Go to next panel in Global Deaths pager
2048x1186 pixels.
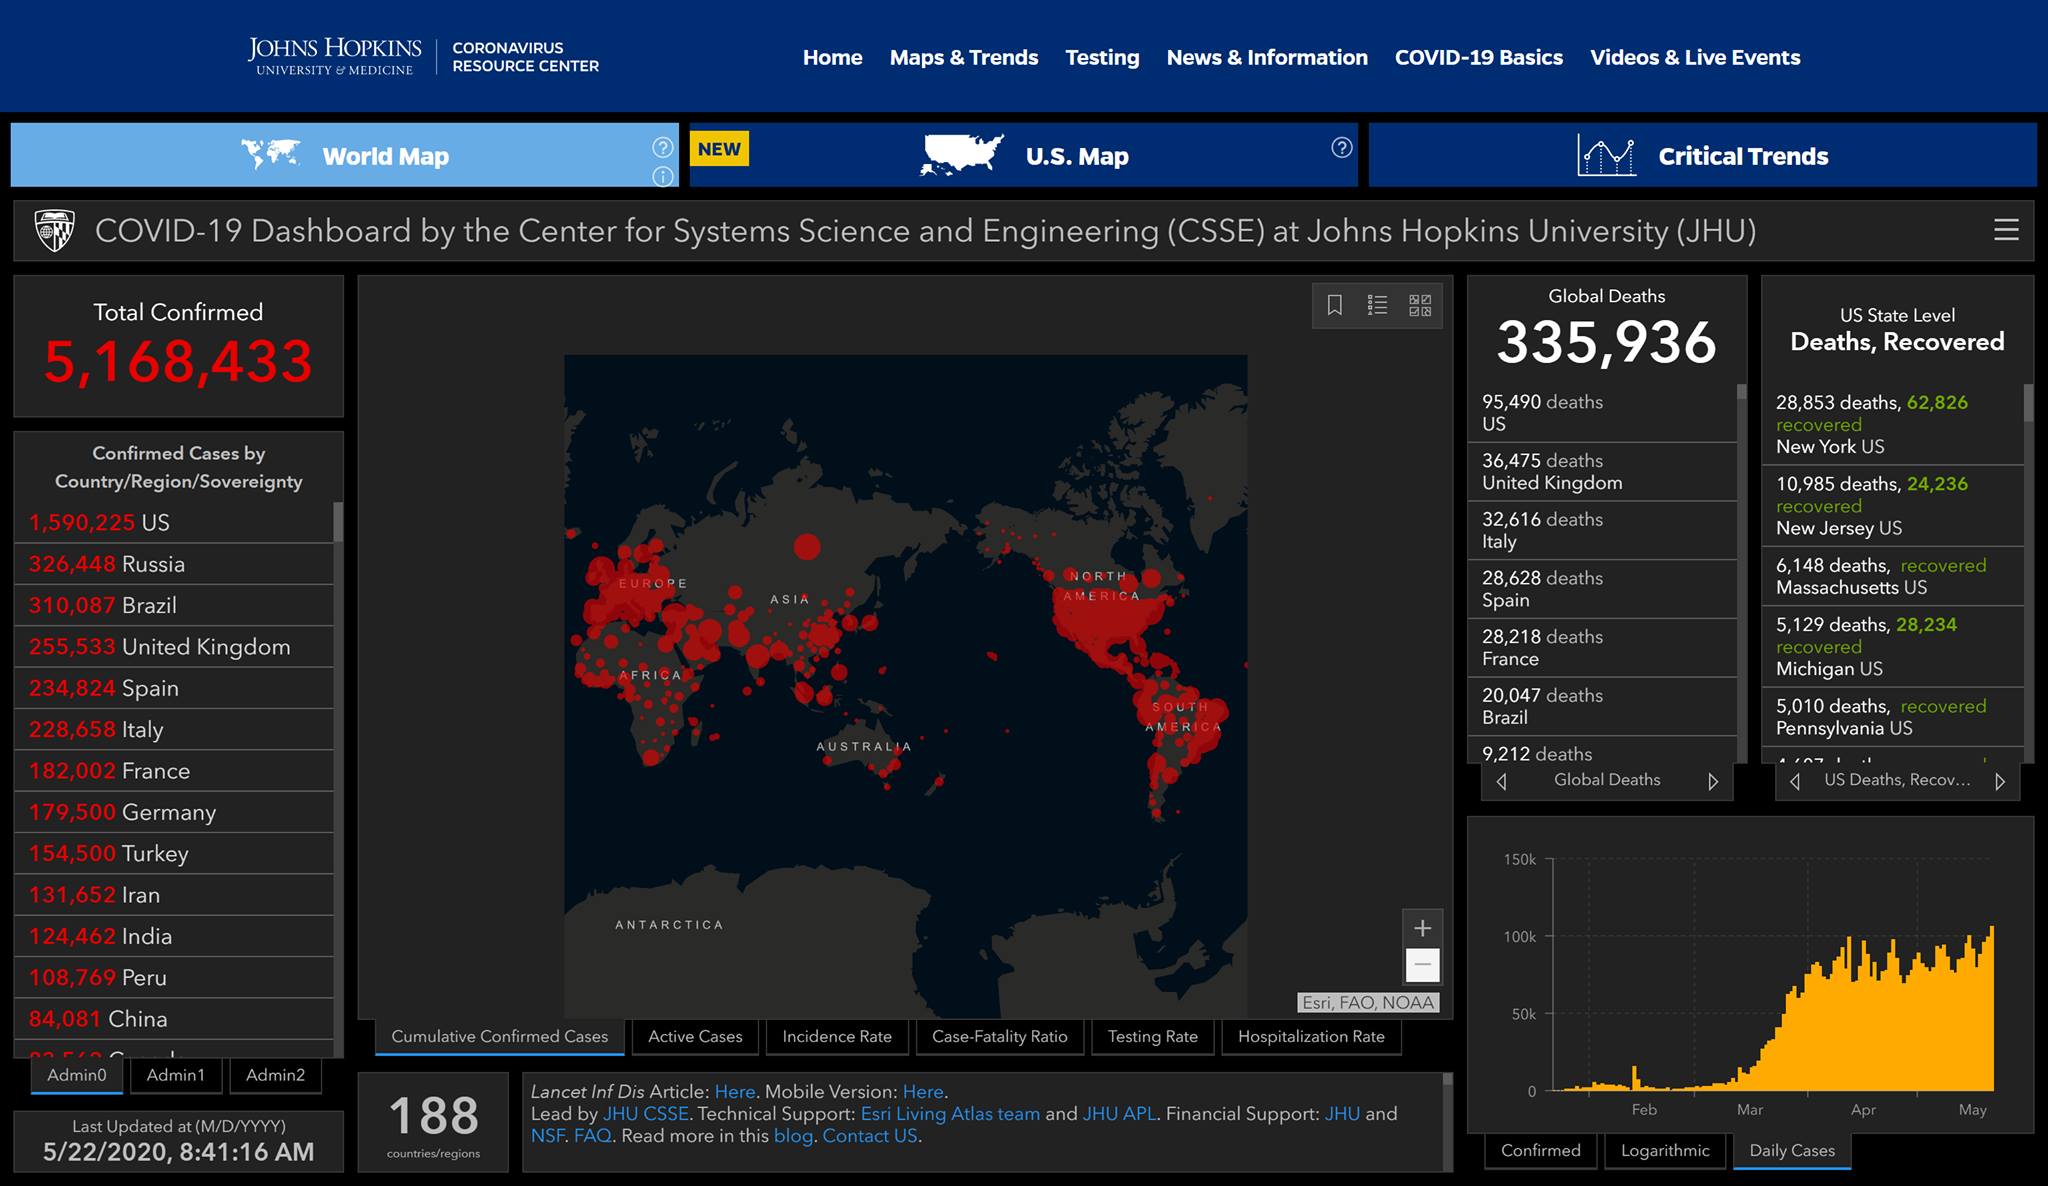click(1713, 781)
